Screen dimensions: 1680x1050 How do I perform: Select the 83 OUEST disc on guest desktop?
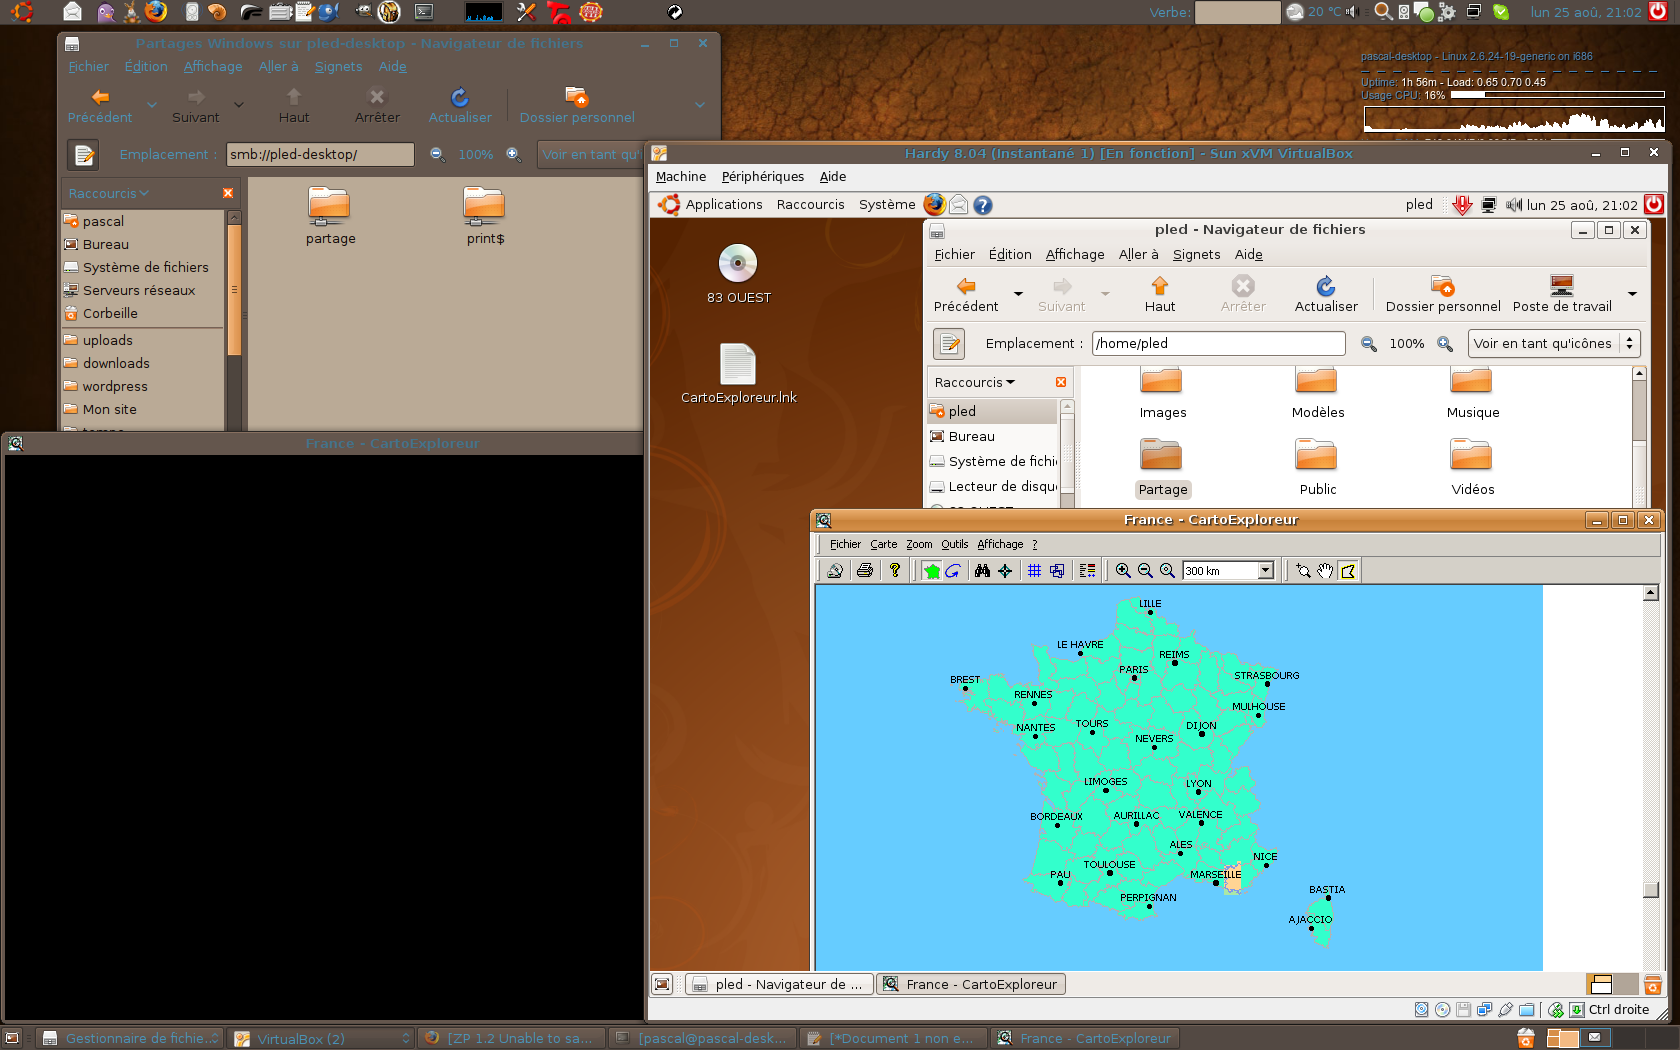click(x=738, y=274)
